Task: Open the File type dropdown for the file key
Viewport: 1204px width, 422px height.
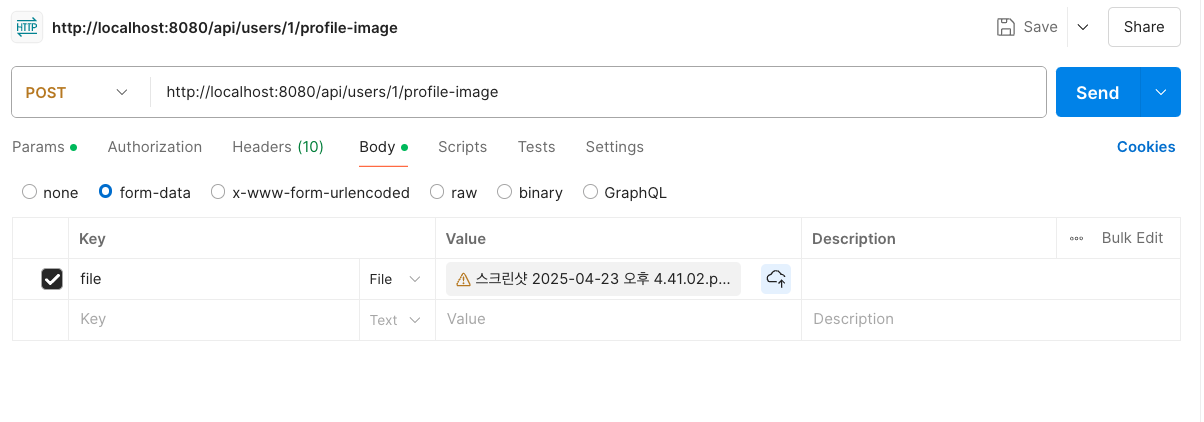Action: tap(396, 279)
